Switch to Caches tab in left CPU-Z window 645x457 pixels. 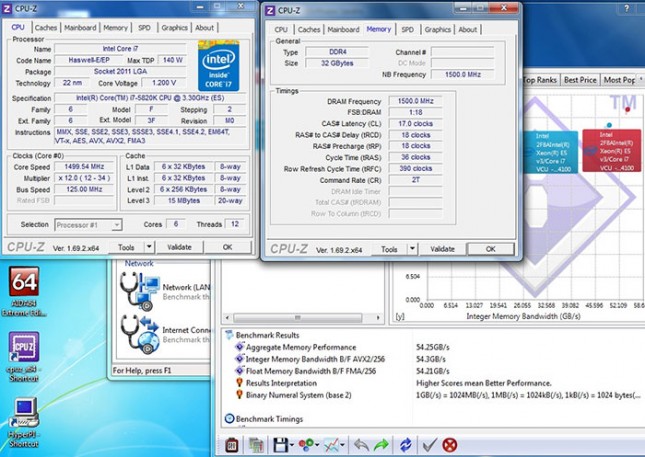(x=46, y=28)
